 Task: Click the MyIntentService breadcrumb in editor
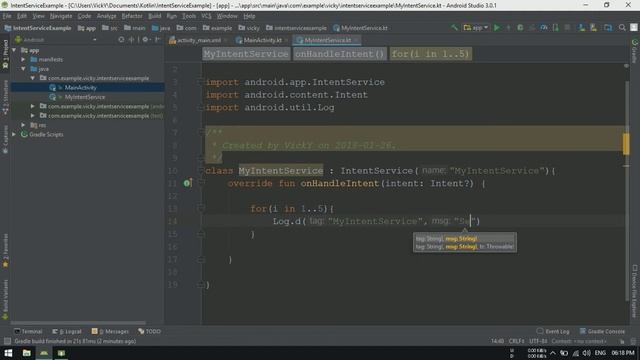click(246, 54)
